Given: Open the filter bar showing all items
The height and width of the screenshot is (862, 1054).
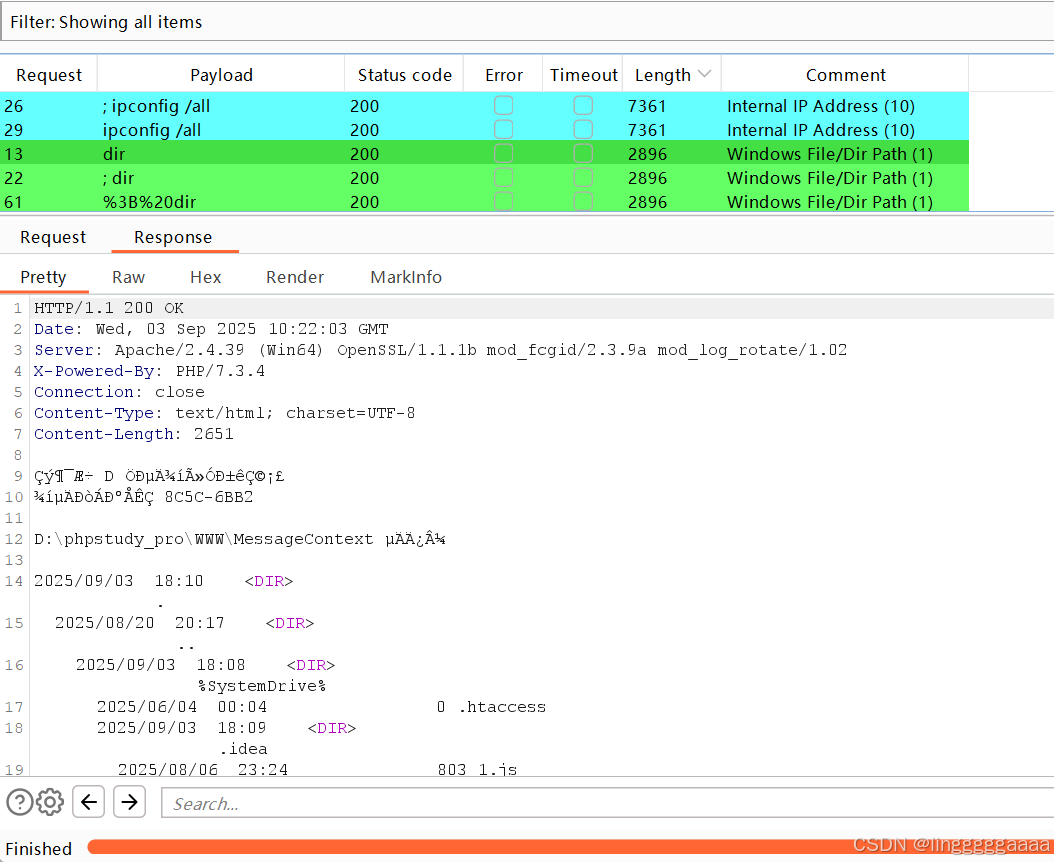Looking at the screenshot, I should tap(527, 22).
